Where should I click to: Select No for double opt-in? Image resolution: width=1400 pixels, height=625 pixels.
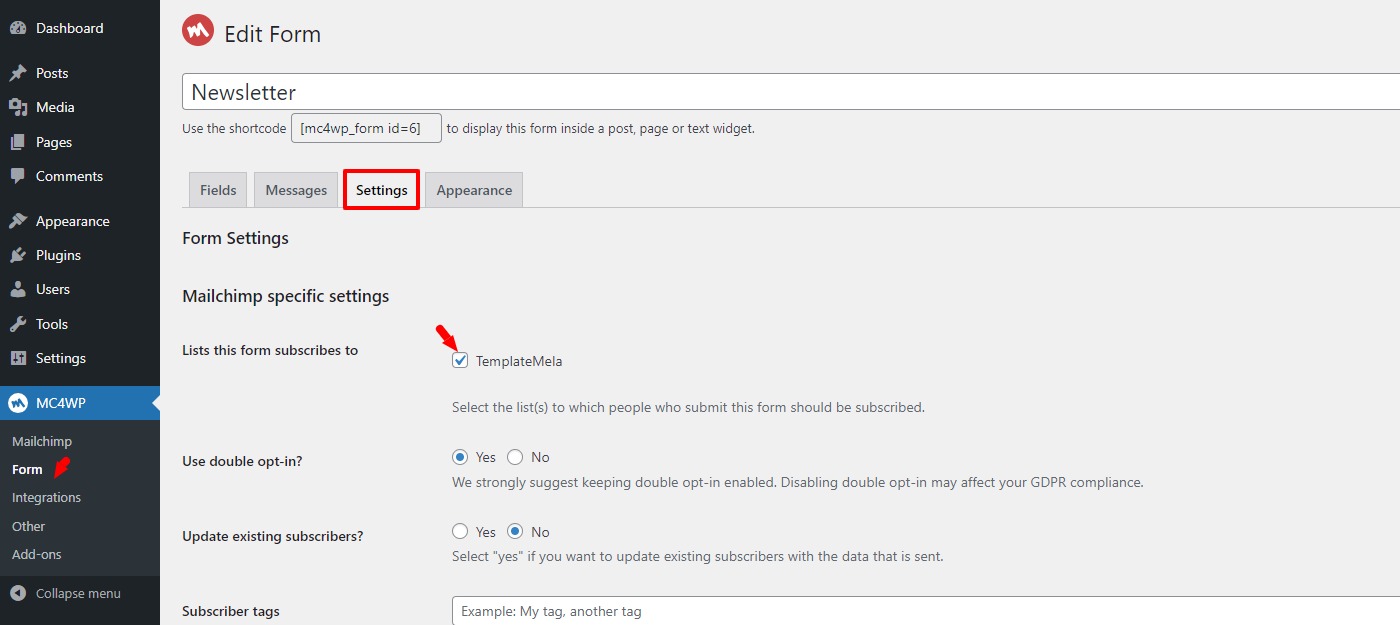click(x=515, y=457)
